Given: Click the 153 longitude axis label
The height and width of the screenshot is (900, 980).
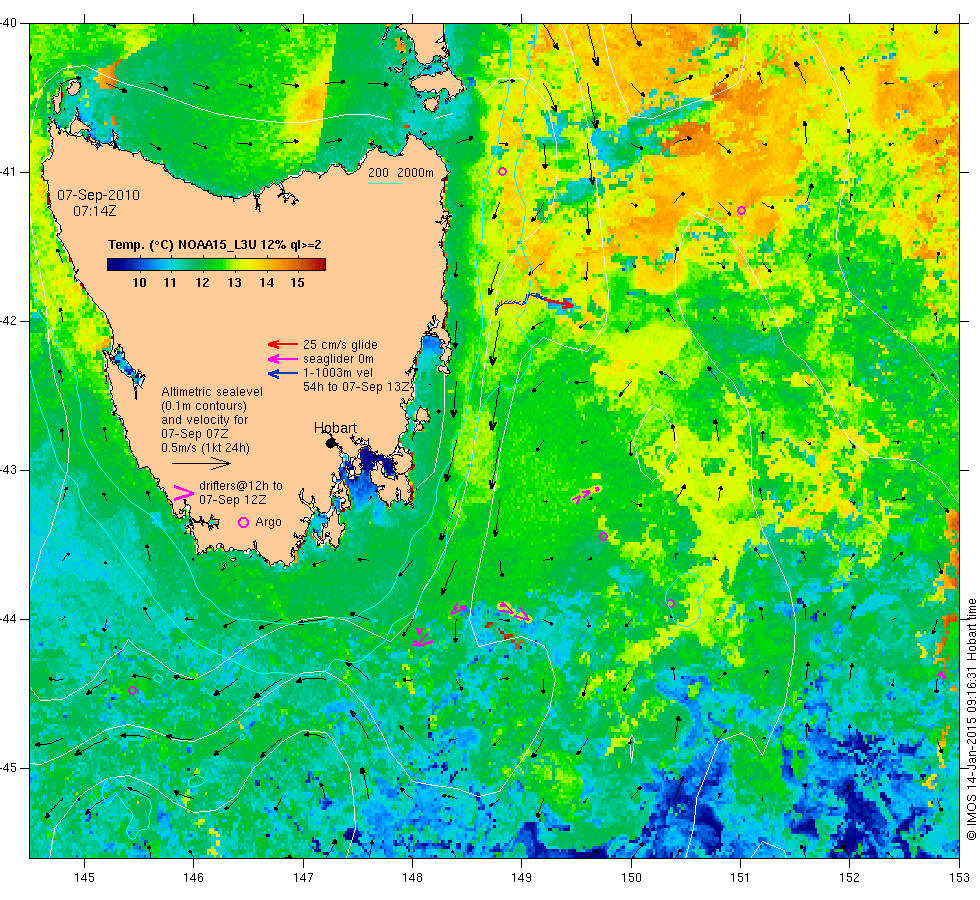Looking at the screenshot, I should click(x=959, y=878).
